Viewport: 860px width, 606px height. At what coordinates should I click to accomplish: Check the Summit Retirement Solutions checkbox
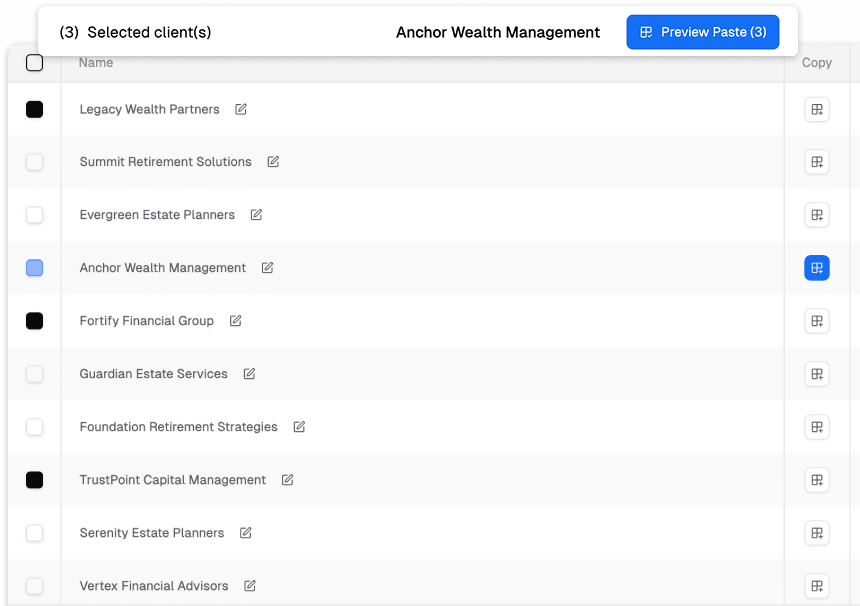[35, 162]
